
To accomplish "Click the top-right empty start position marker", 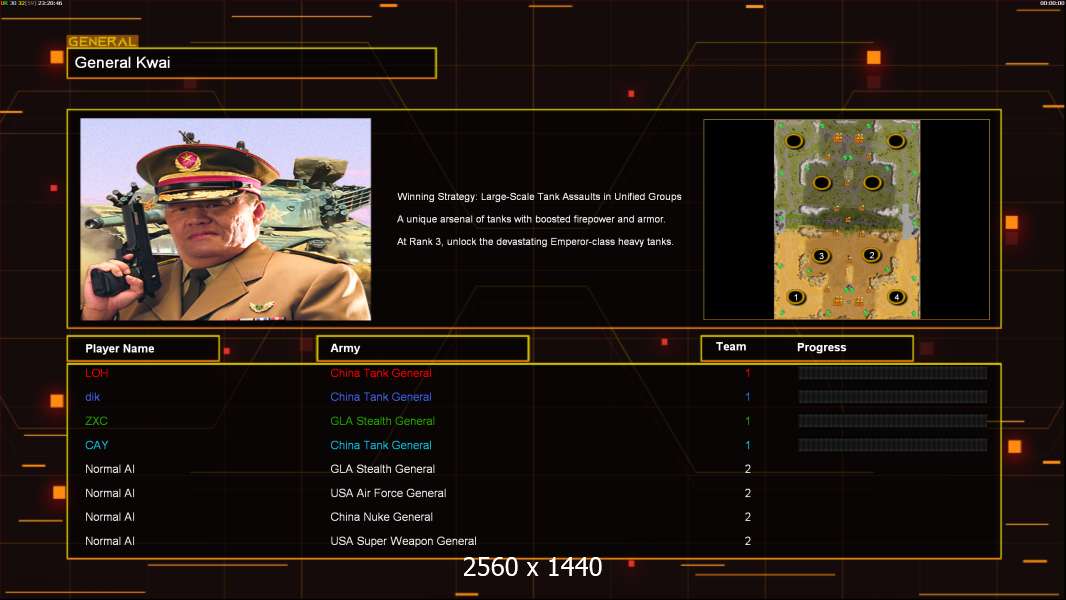I will [x=896, y=142].
